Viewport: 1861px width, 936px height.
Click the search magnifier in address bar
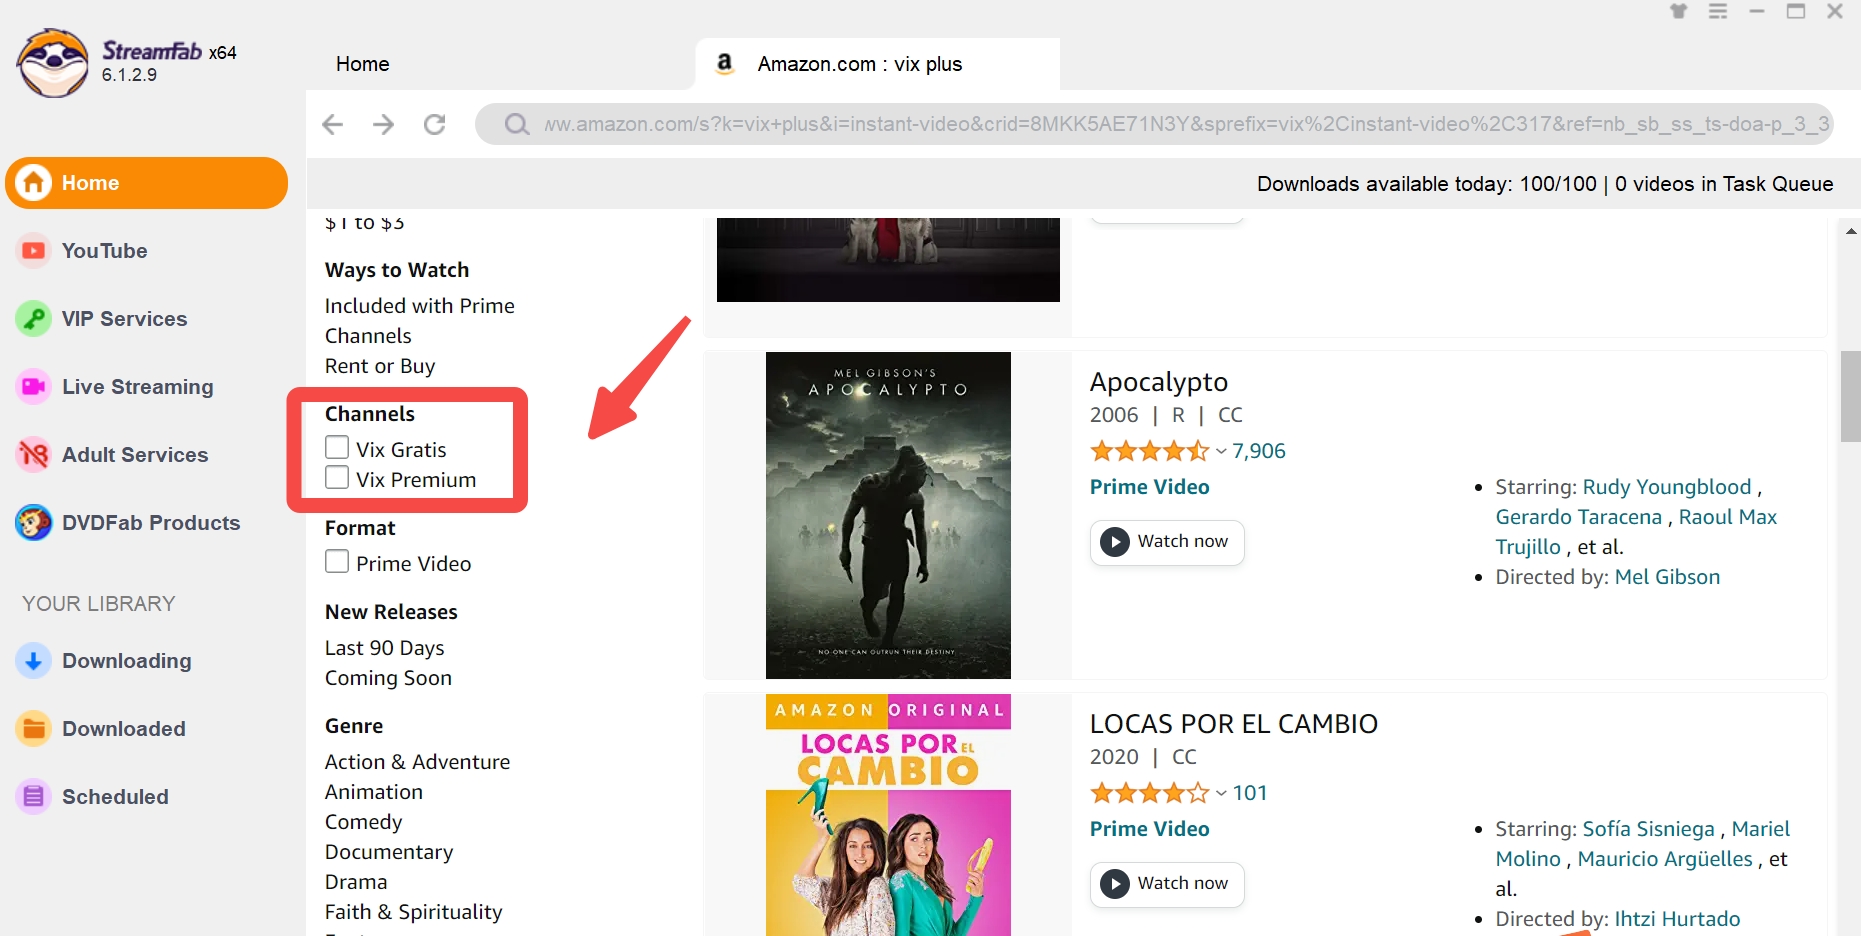click(x=516, y=124)
